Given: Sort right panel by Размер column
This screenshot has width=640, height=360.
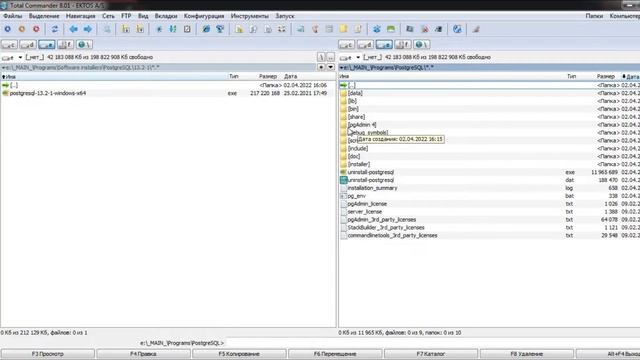Looking at the screenshot, I should point(605,76).
